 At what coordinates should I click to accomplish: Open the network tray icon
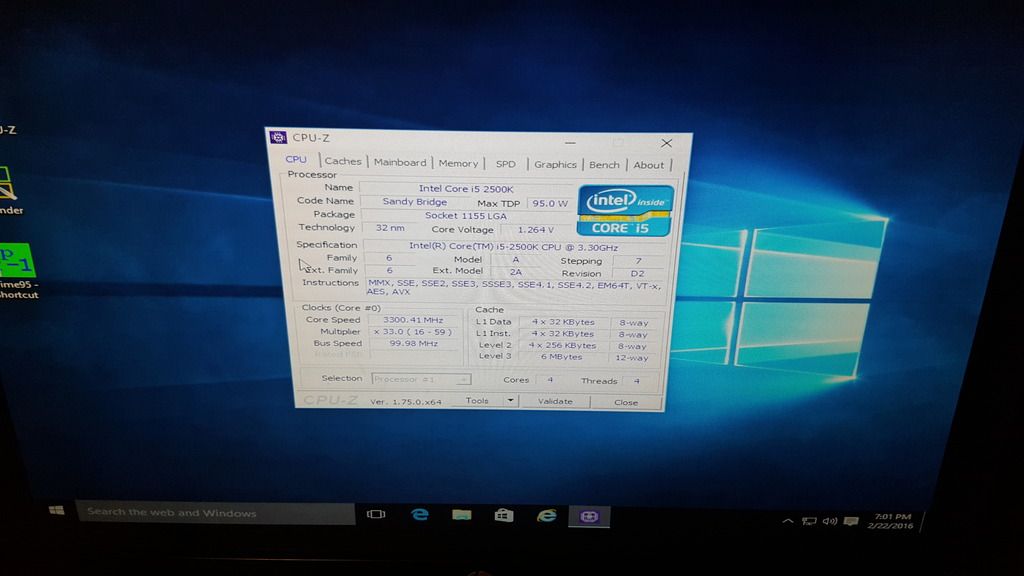(809, 521)
